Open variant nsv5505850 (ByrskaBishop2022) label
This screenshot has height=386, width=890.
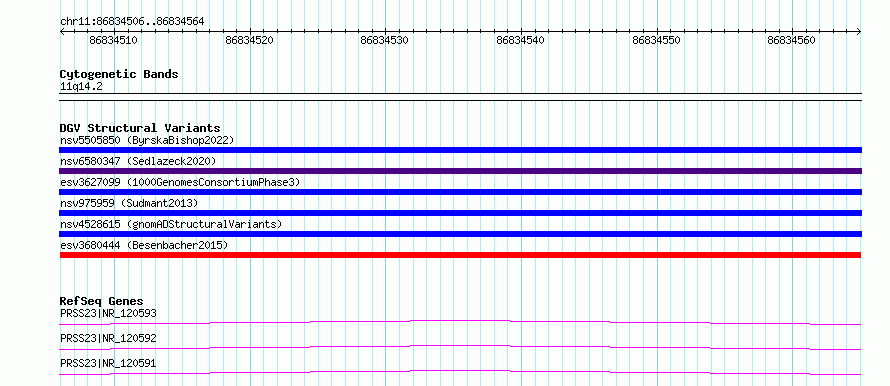click(x=147, y=140)
